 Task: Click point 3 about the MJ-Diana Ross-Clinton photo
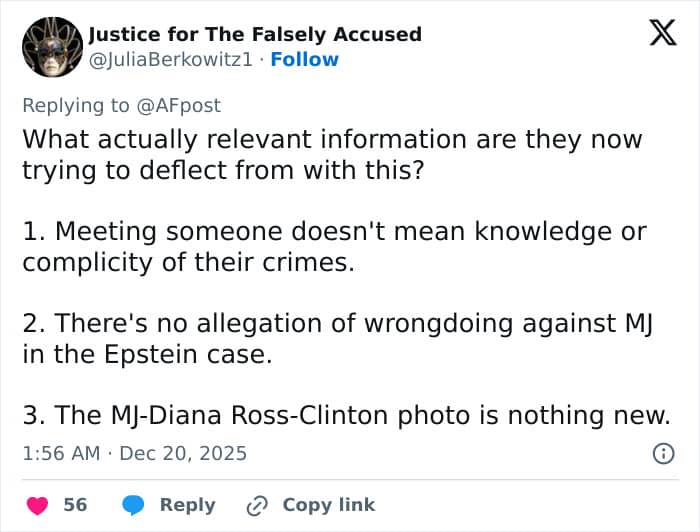[x=346, y=415]
